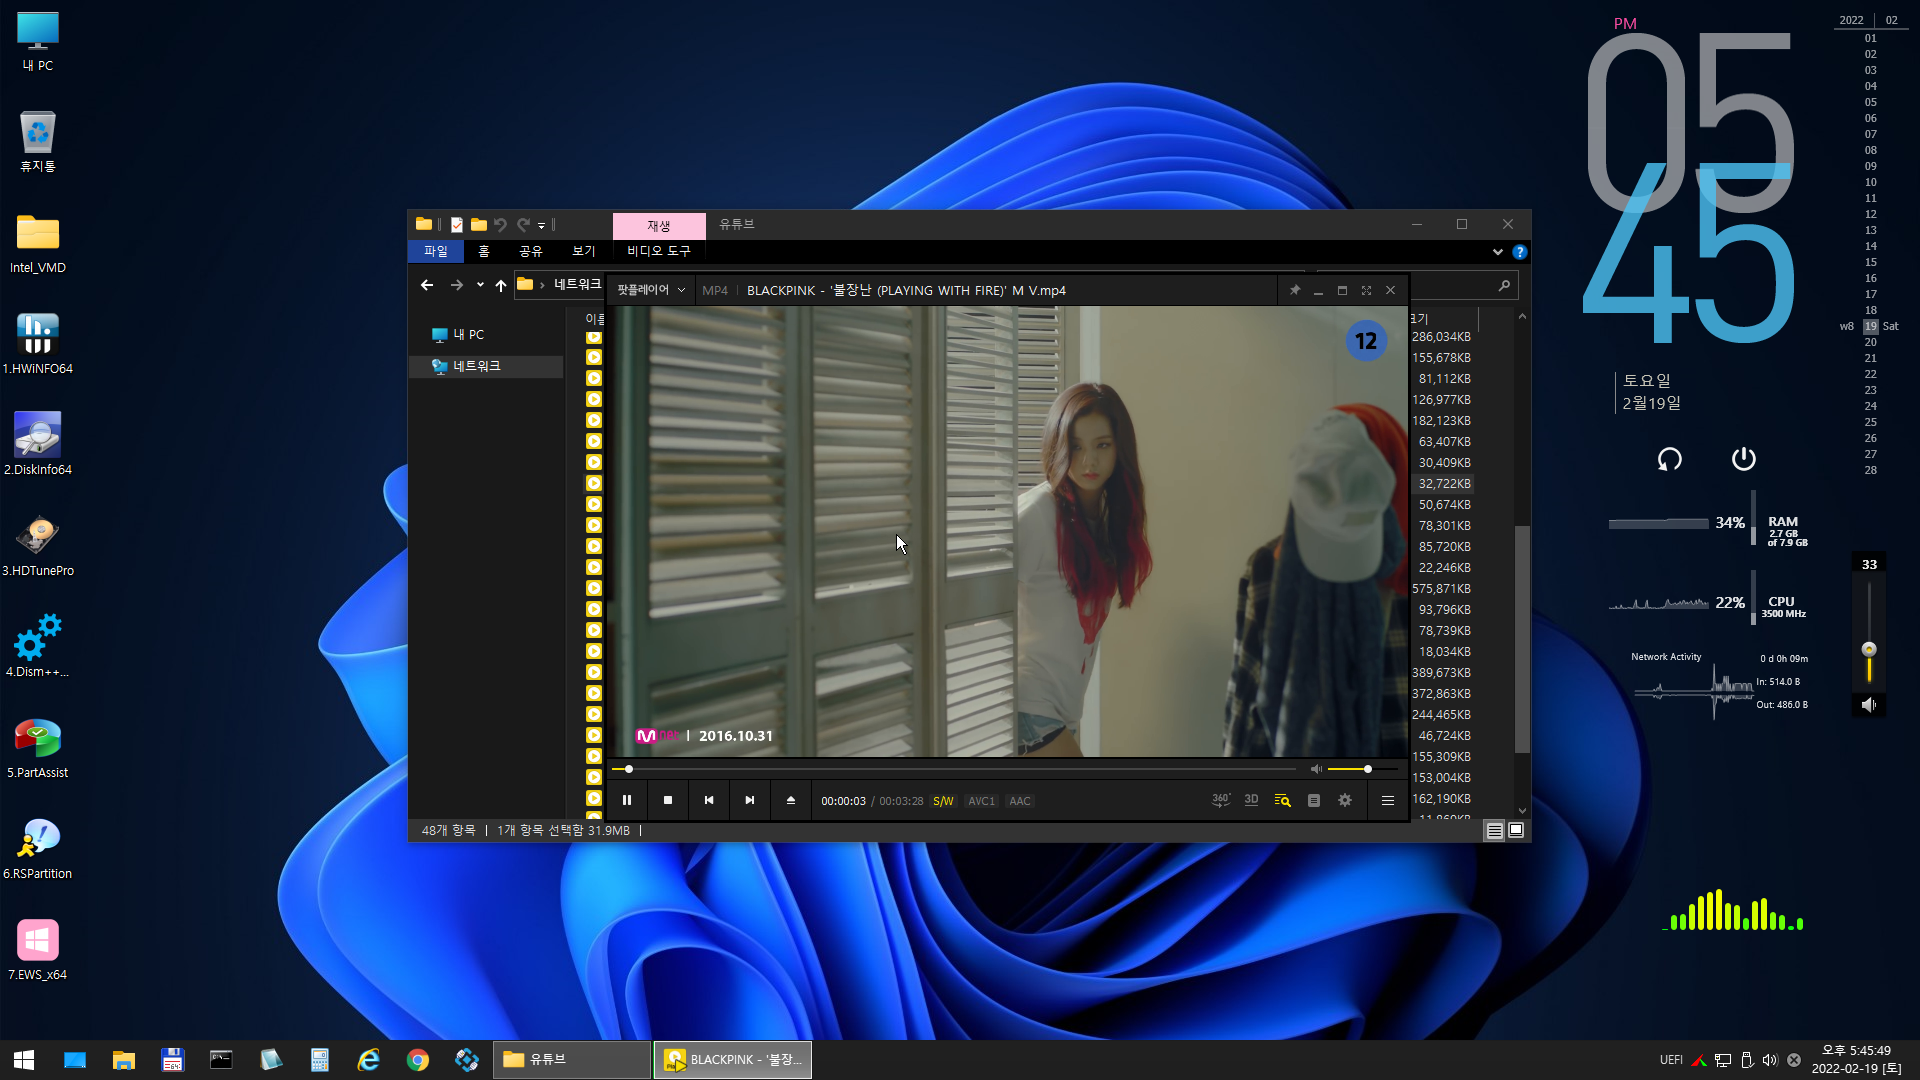Open the playlist search icon
The image size is (1920, 1080).
(1283, 800)
